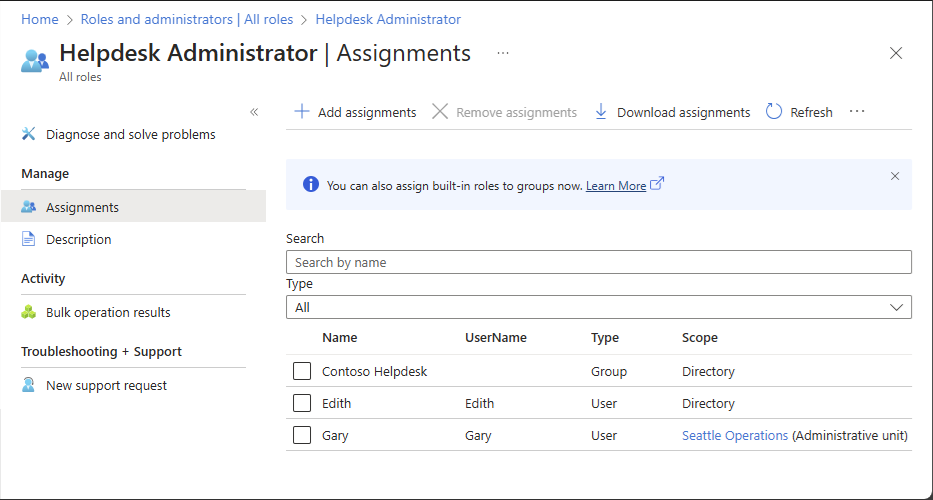
Task: Click the Download assignments arrow icon
Action: [601, 112]
